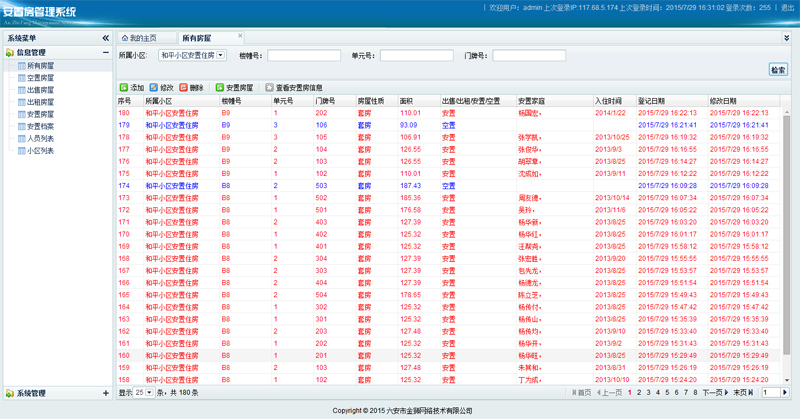Click the 面积 column header
Screen dimensions: 800x419
coord(406,101)
